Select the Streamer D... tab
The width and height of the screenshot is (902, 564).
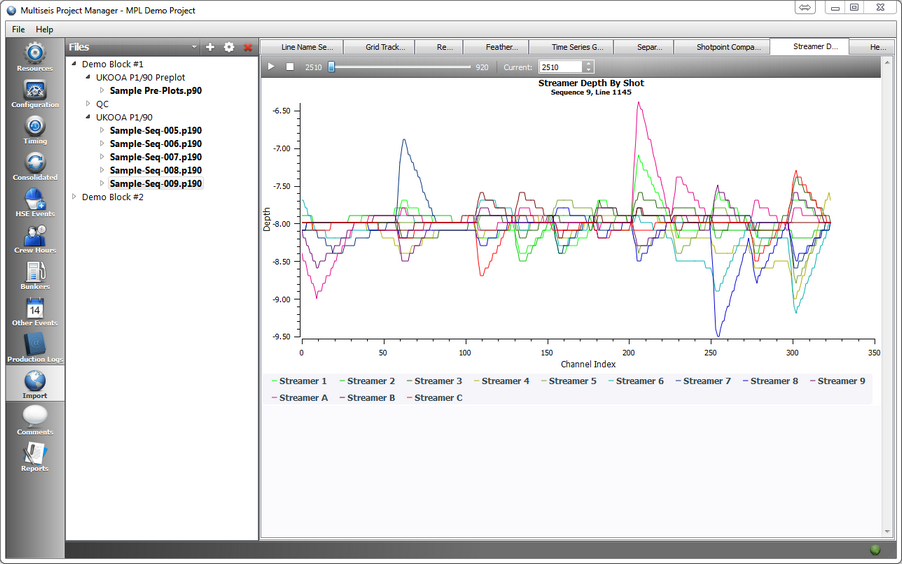810,47
